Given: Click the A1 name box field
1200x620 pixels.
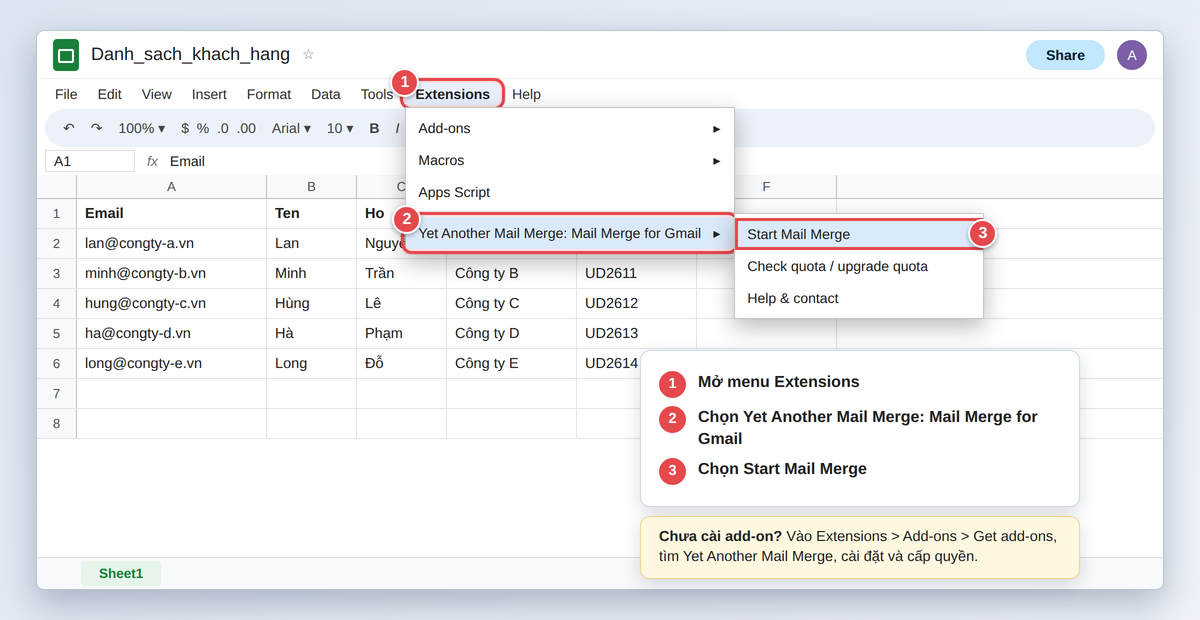Looking at the screenshot, I should click(x=90, y=161).
